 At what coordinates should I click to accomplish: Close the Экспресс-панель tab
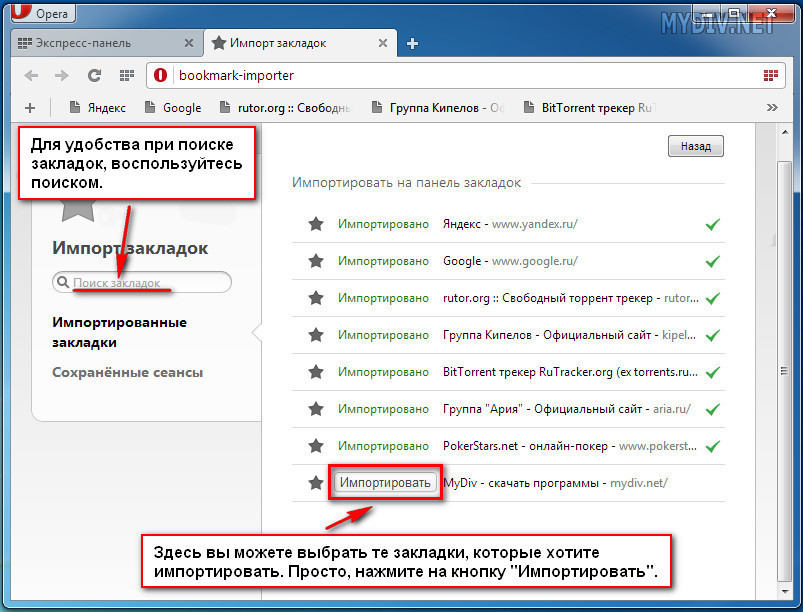188,44
